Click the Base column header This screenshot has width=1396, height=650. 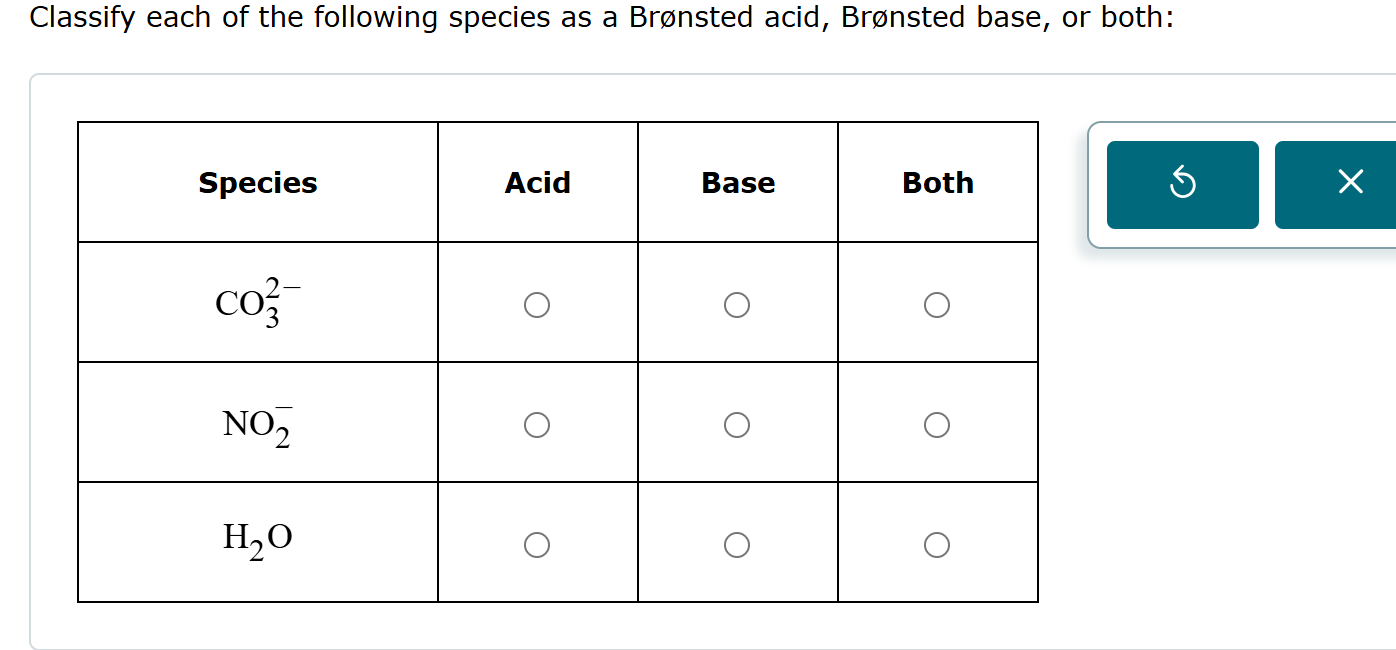coord(737,183)
